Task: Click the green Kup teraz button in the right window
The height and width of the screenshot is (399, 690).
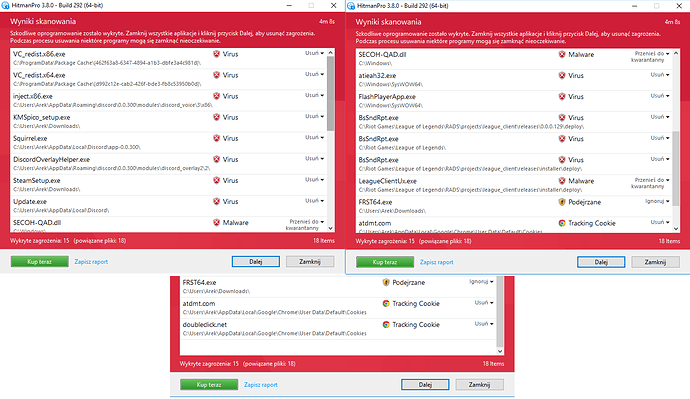Action: pyautogui.click(x=385, y=262)
